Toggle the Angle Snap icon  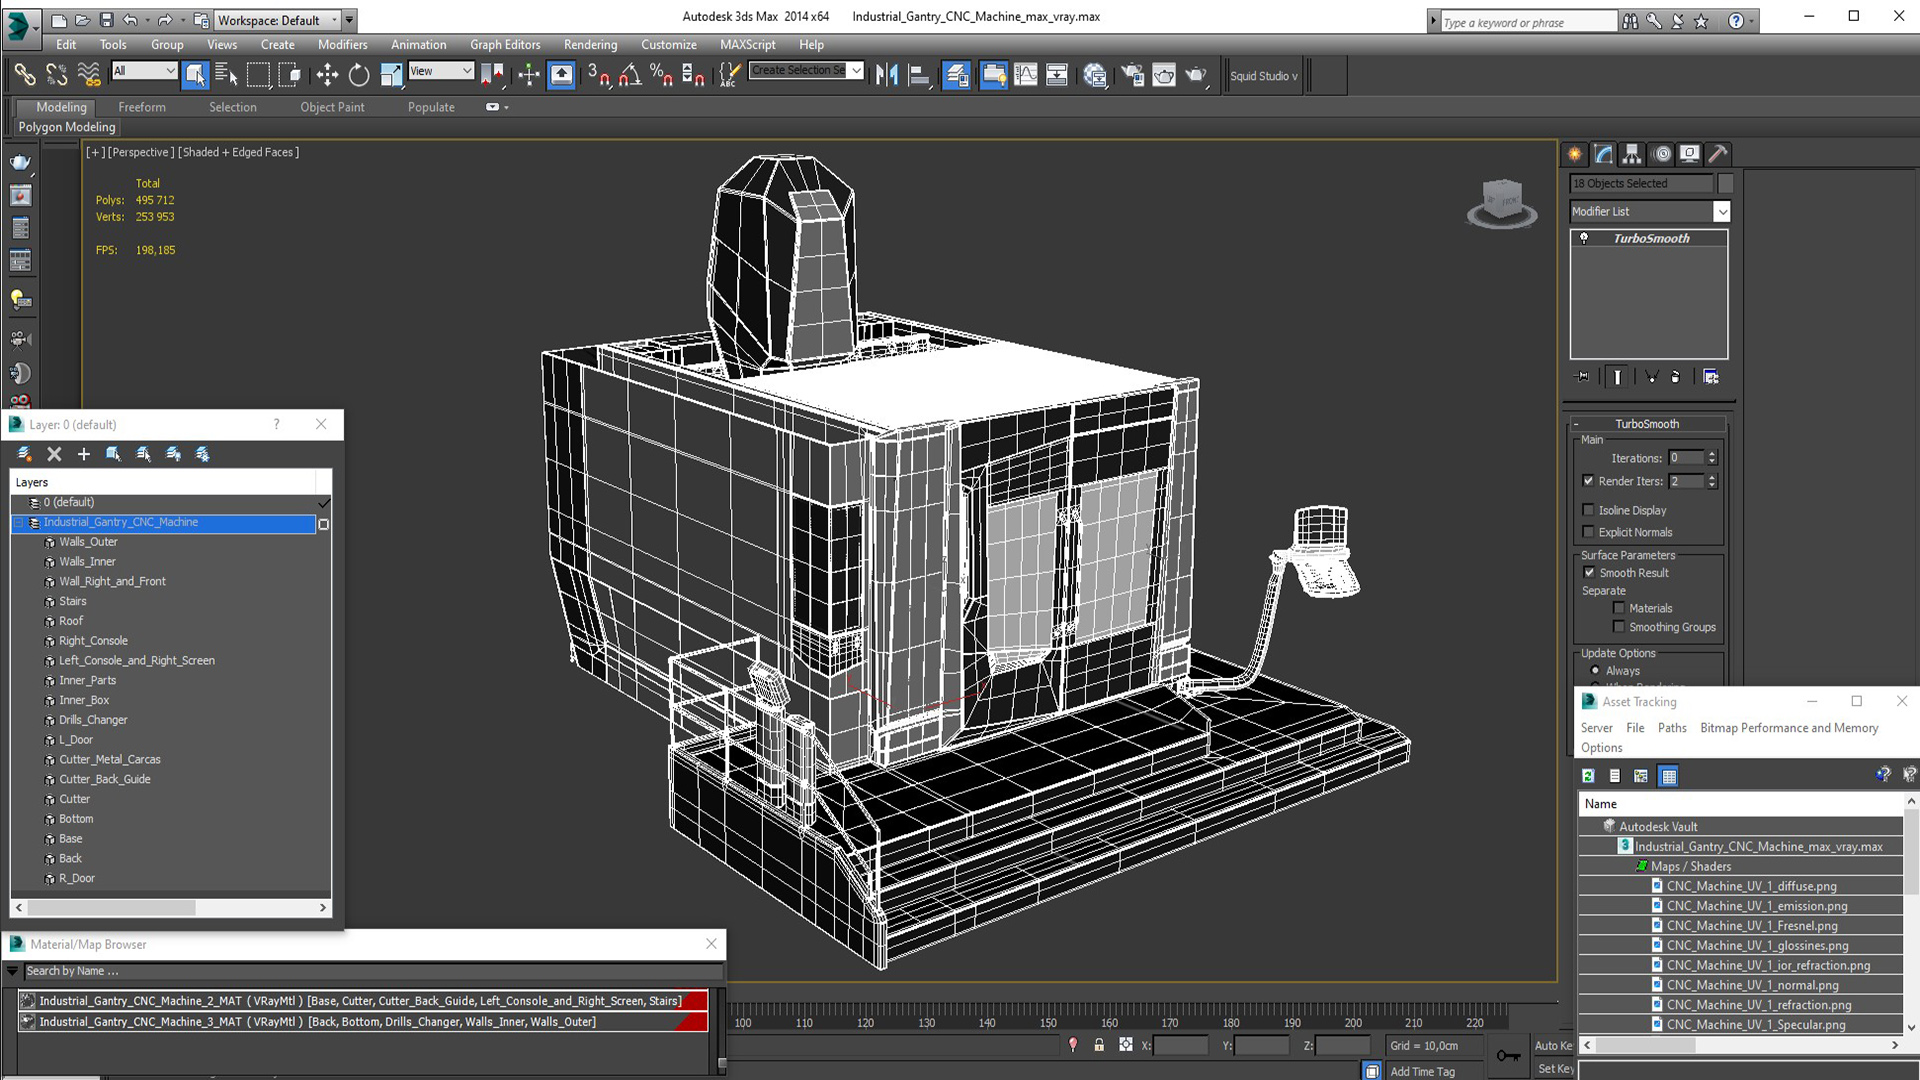(x=630, y=75)
